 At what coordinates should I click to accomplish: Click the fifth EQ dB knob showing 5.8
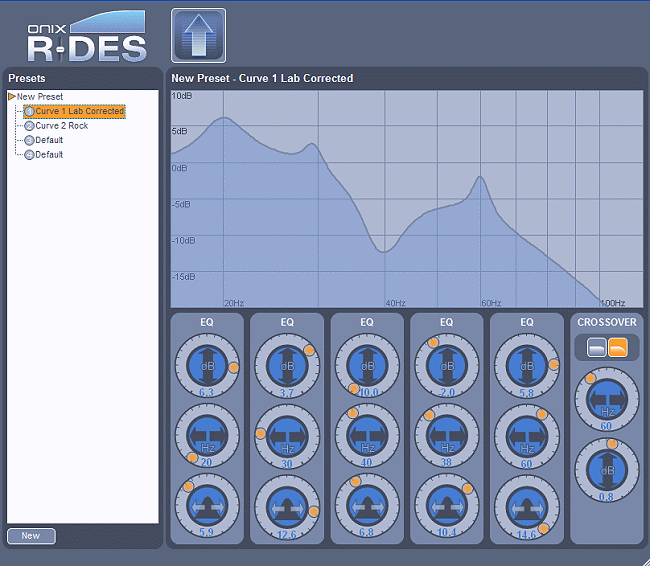(x=527, y=366)
